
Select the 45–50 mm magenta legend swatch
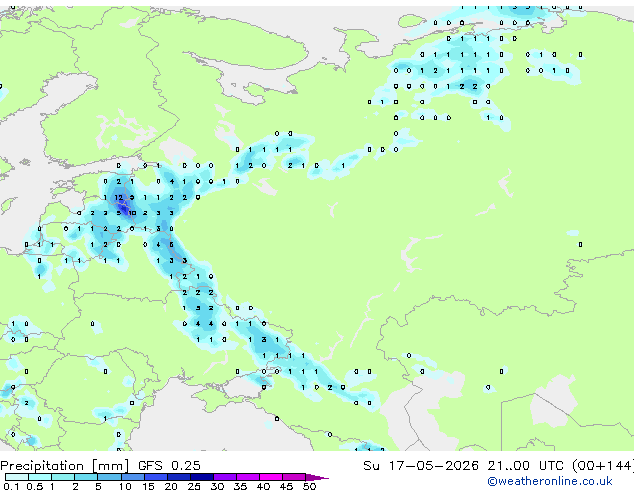pyautogui.click(x=294, y=477)
